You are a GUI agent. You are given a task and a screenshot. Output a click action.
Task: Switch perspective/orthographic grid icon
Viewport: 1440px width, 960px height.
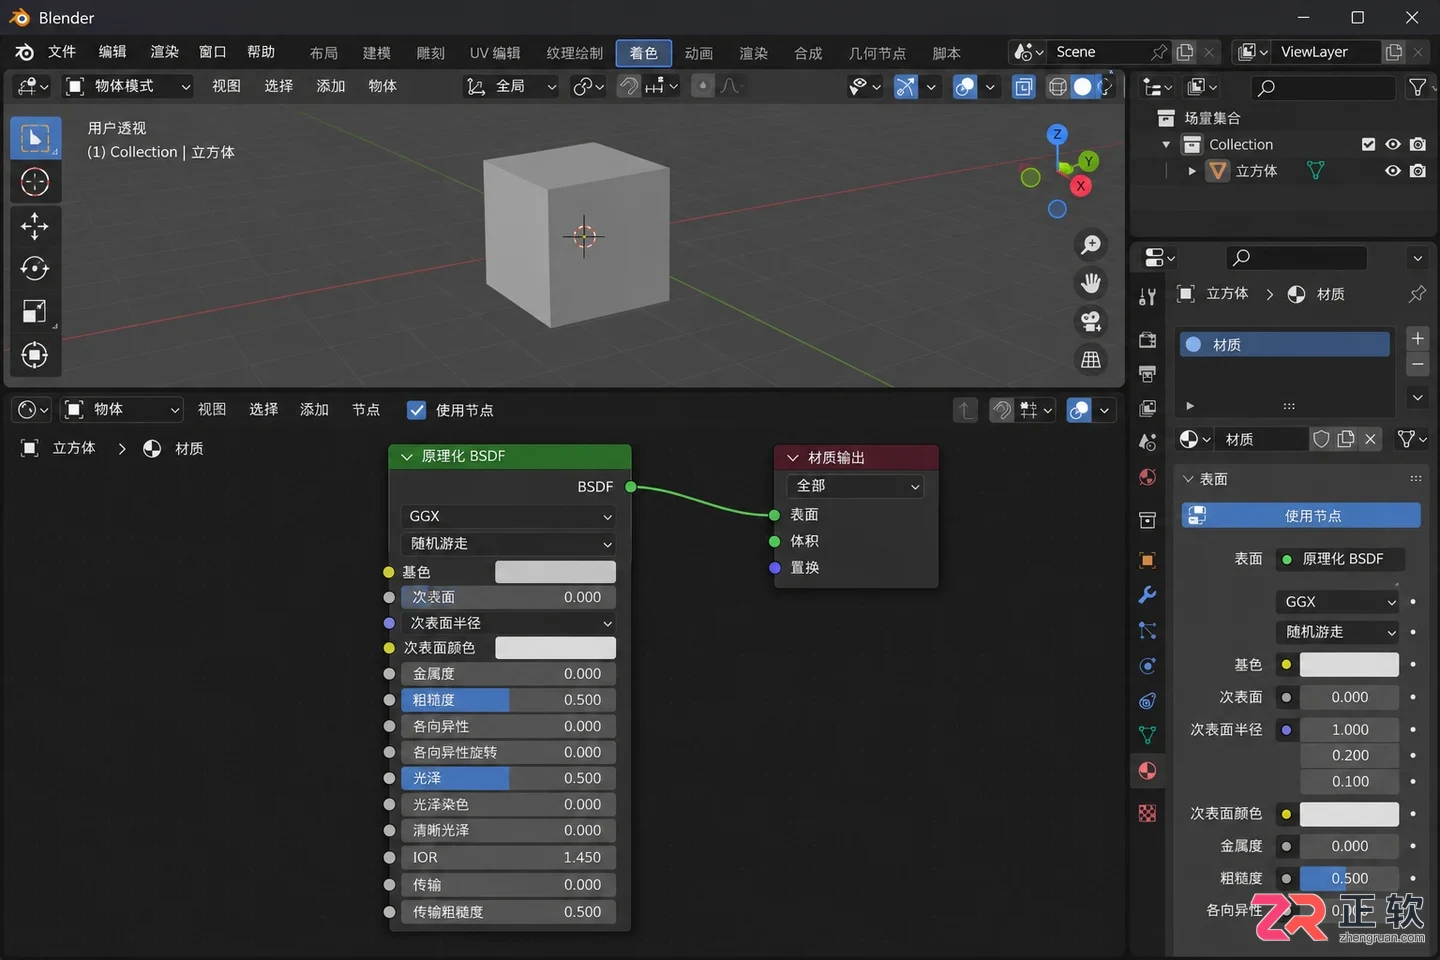click(x=1091, y=359)
